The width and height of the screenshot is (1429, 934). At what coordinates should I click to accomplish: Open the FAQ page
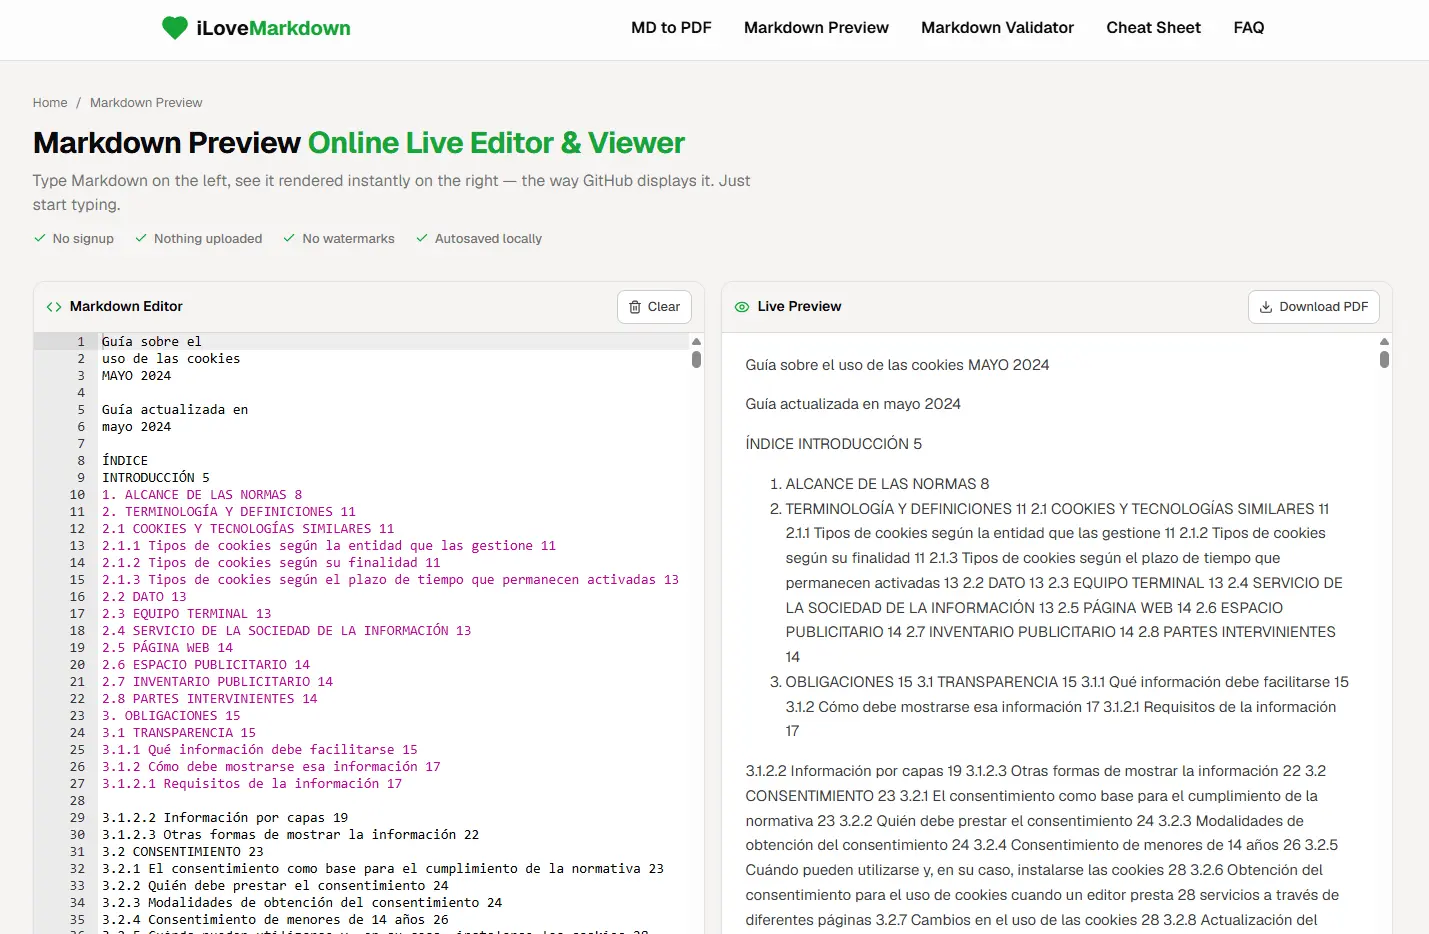click(1249, 28)
